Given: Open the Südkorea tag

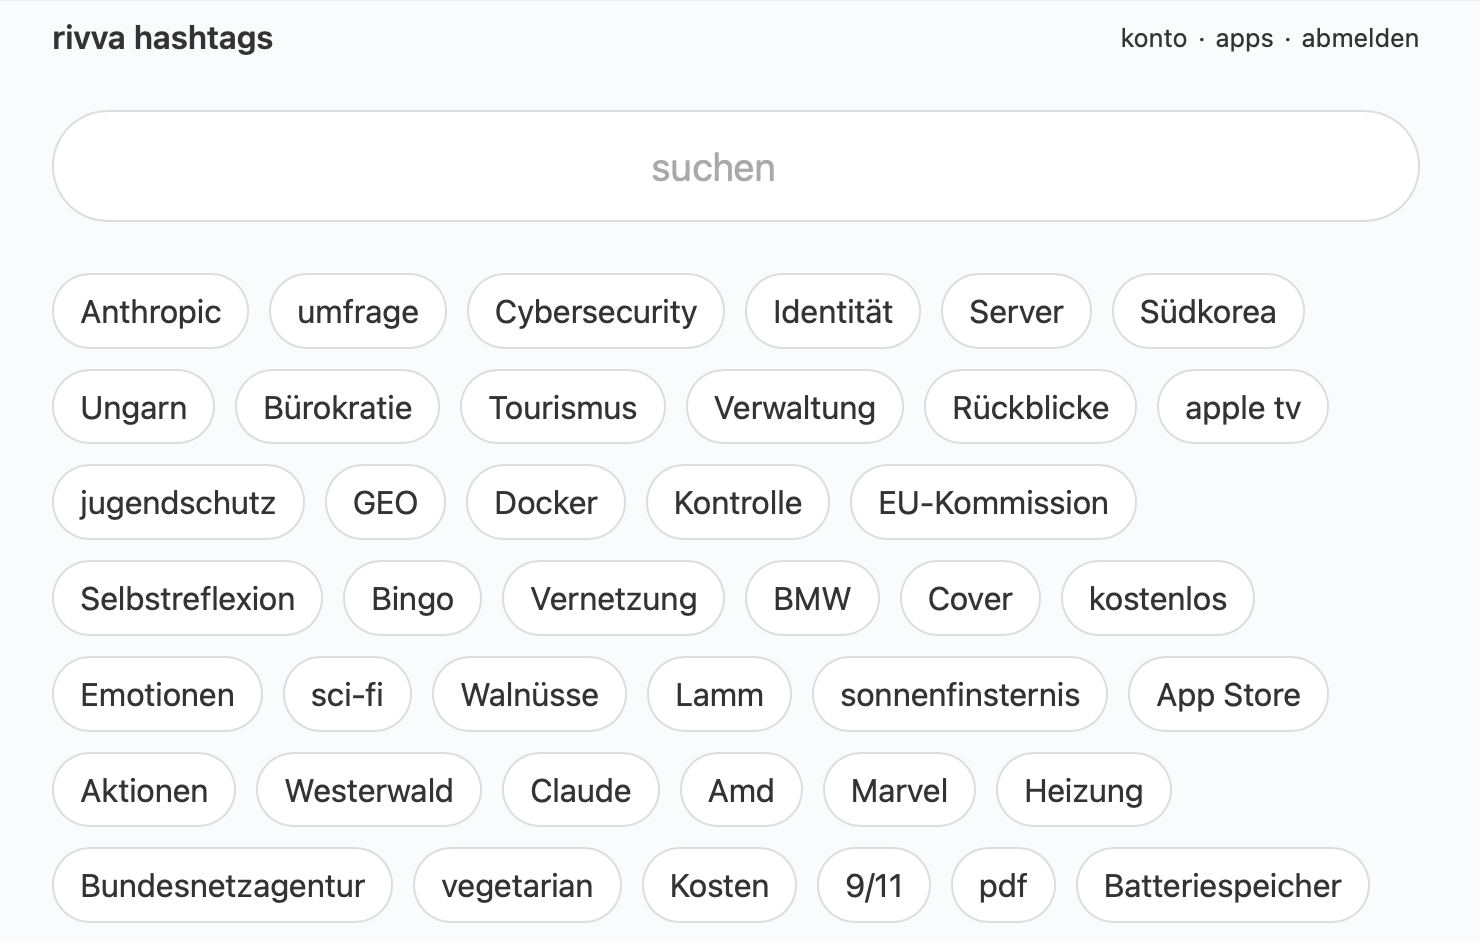Looking at the screenshot, I should point(1208,311).
